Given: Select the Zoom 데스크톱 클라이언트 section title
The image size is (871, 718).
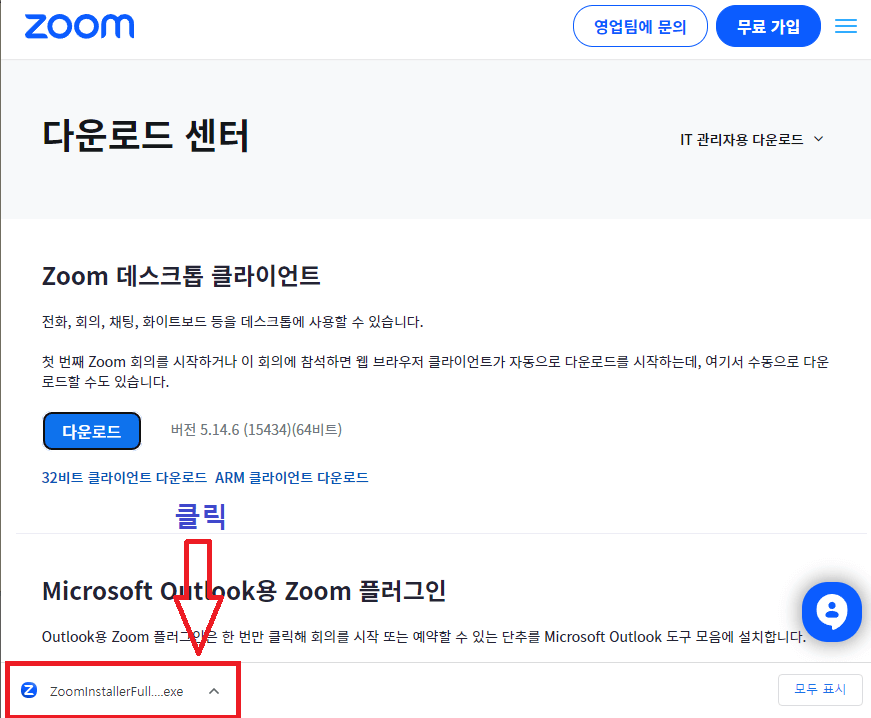Looking at the screenshot, I should coord(182,276).
